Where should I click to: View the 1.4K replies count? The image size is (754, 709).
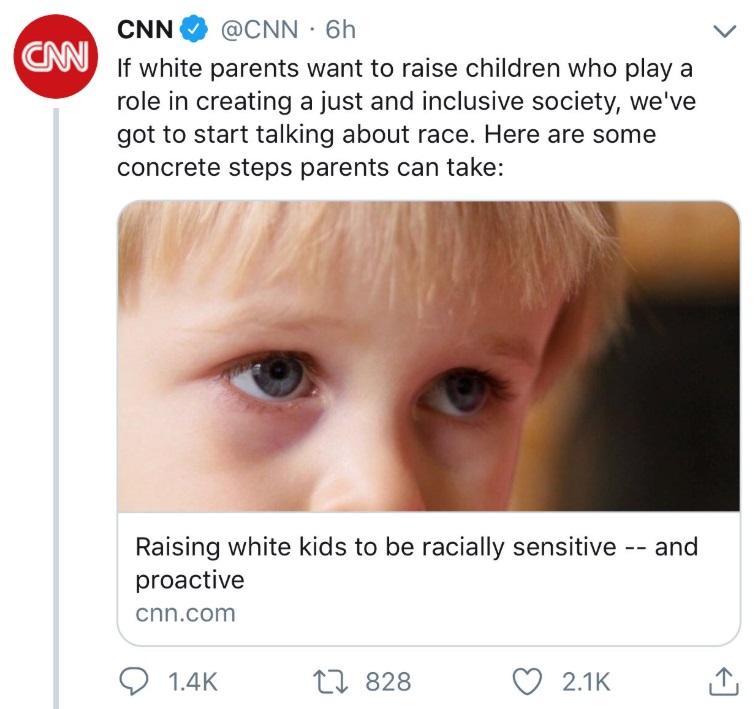(x=193, y=682)
